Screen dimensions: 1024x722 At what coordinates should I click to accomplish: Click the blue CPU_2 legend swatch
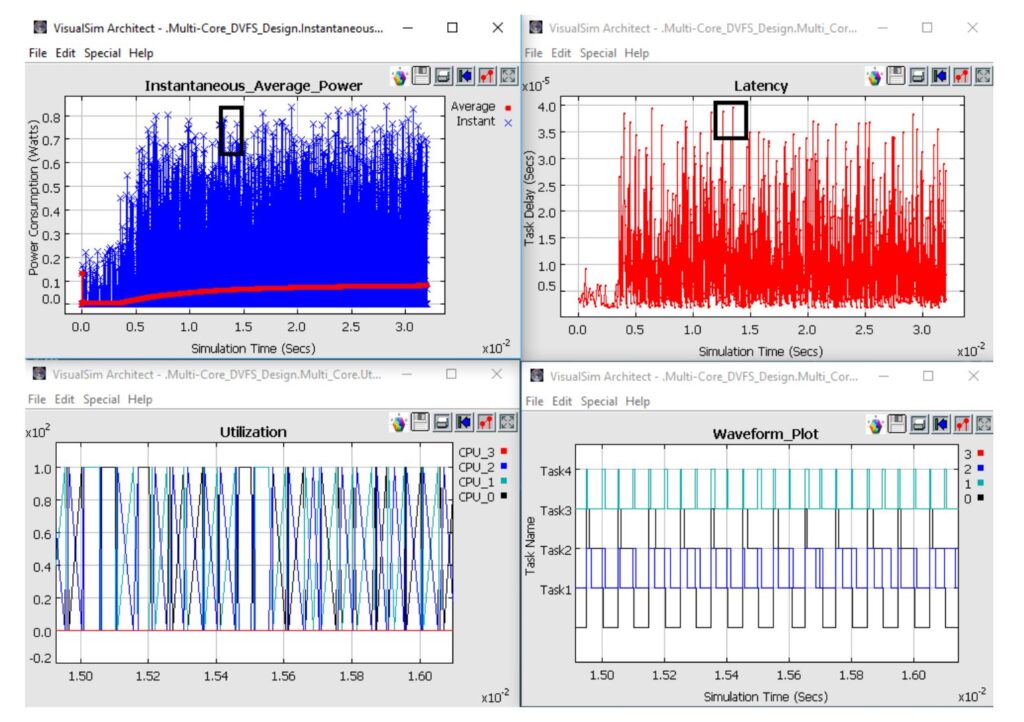click(504, 466)
